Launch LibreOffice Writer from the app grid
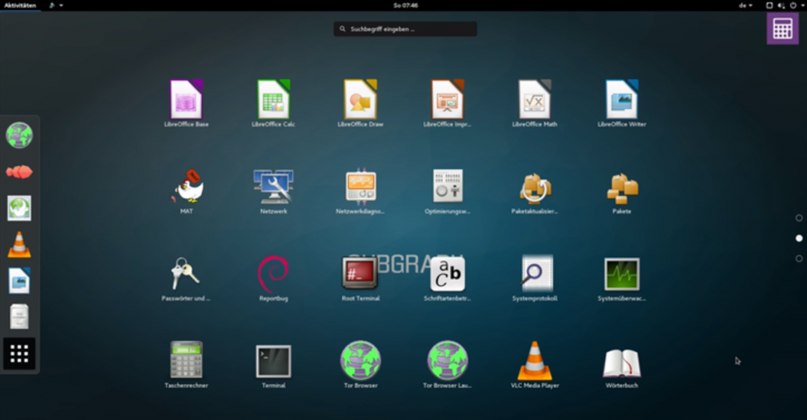 click(622, 103)
